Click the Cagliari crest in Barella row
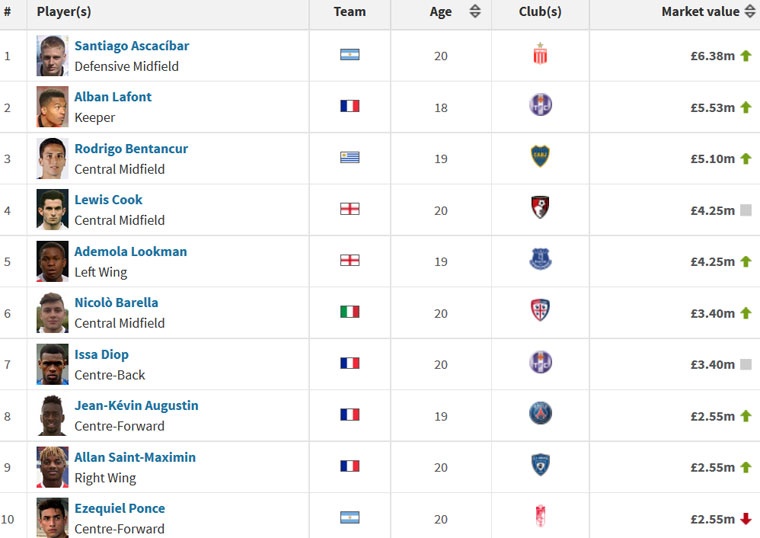 (540, 311)
